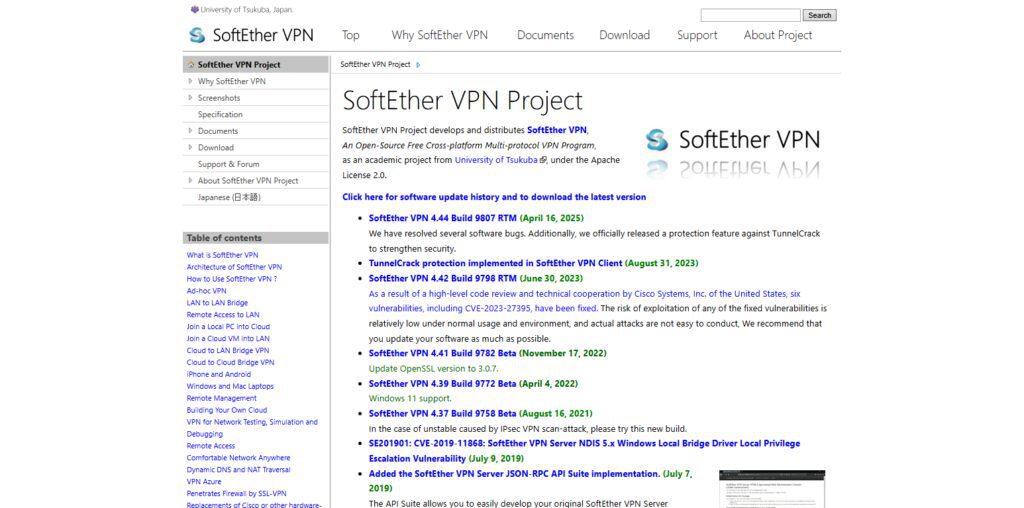Open Documents in the top navigation
The width and height of the screenshot is (1024, 508).
[x=545, y=35]
